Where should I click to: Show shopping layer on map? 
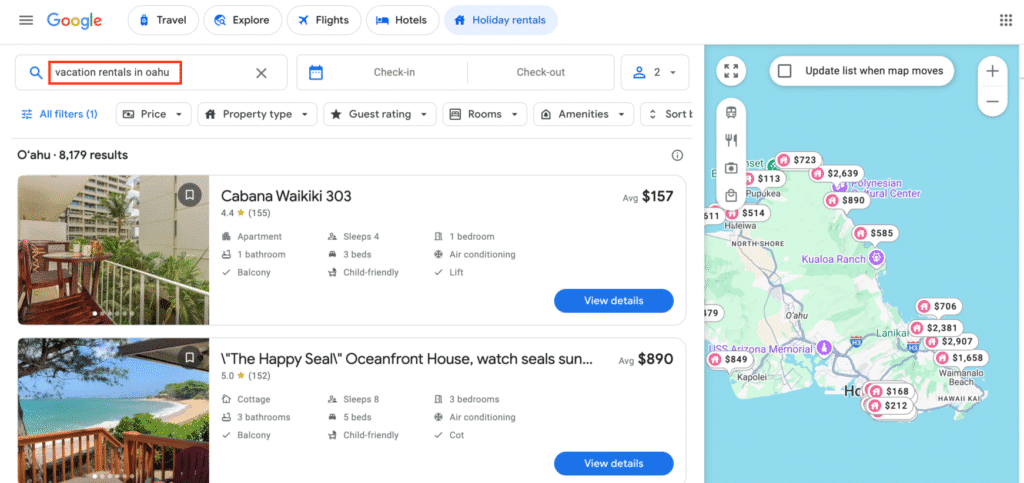coord(731,195)
